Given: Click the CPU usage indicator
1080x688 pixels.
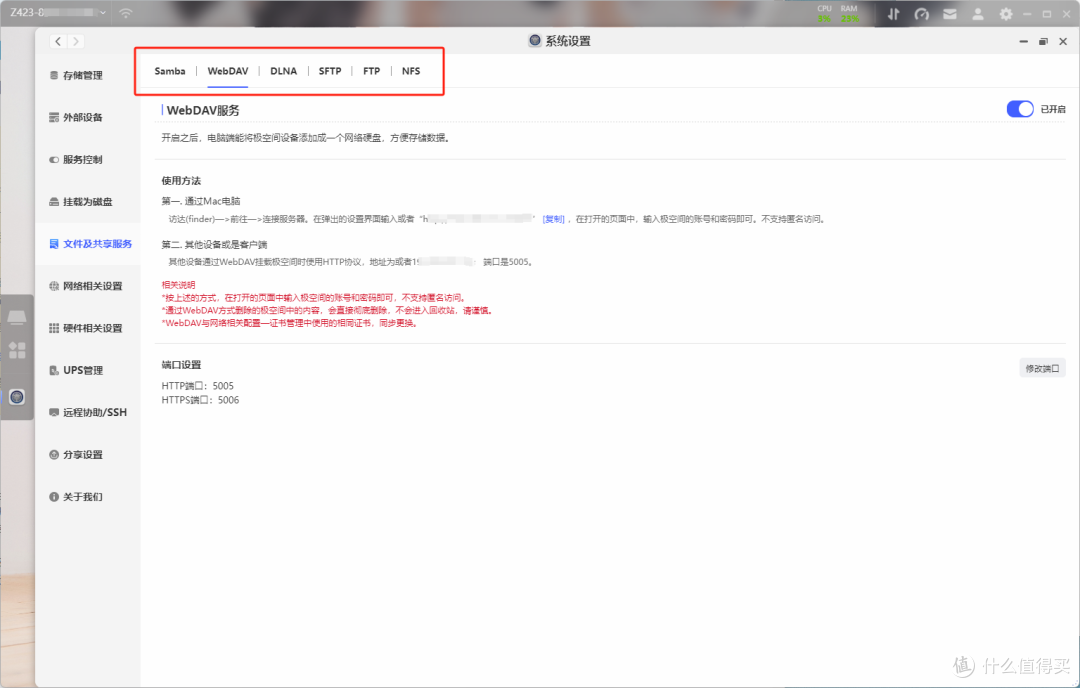Looking at the screenshot, I should click(x=824, y=14).
